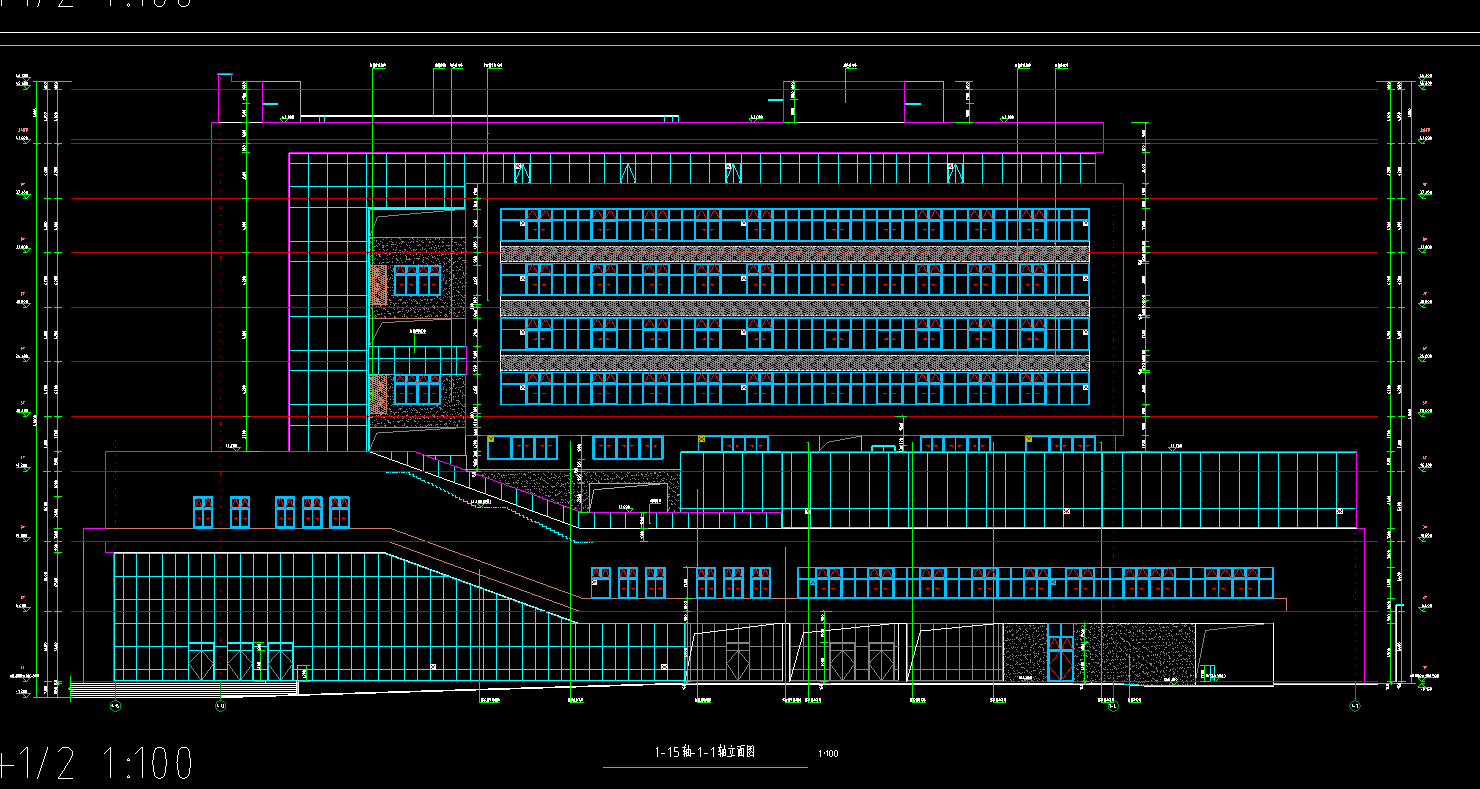Viewport: 1480px width, 789px height.
Task: Select the large 1:100 text at bottom-left
Action: [147, 764]
